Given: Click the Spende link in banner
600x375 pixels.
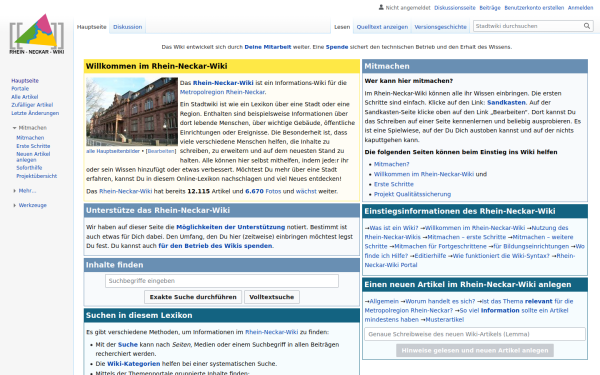Looking at the screenshot, I should click(337, 47).
